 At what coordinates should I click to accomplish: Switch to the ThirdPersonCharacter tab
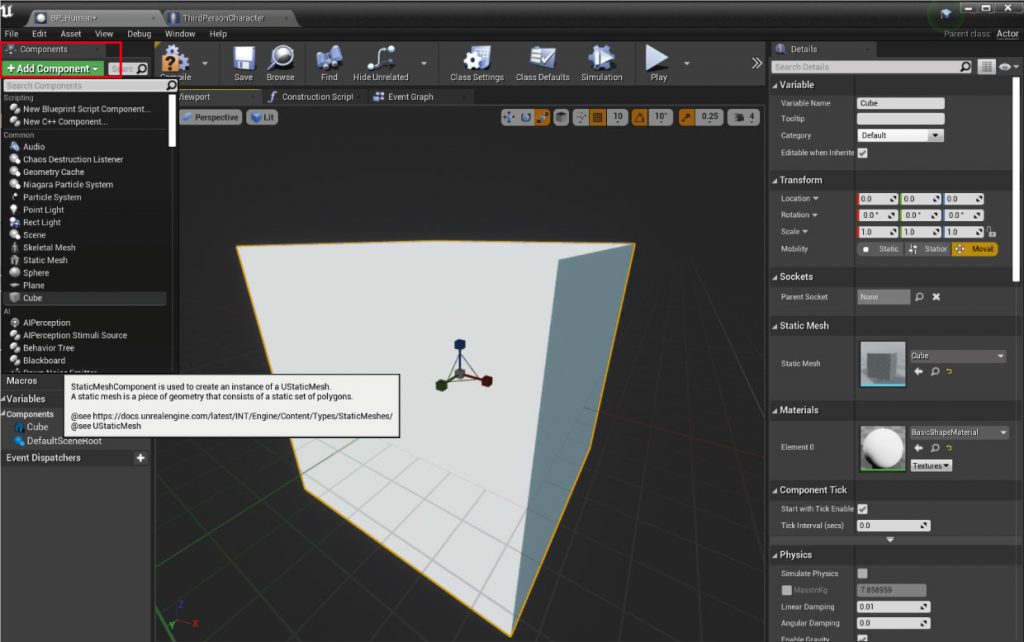tap(223, 18)
